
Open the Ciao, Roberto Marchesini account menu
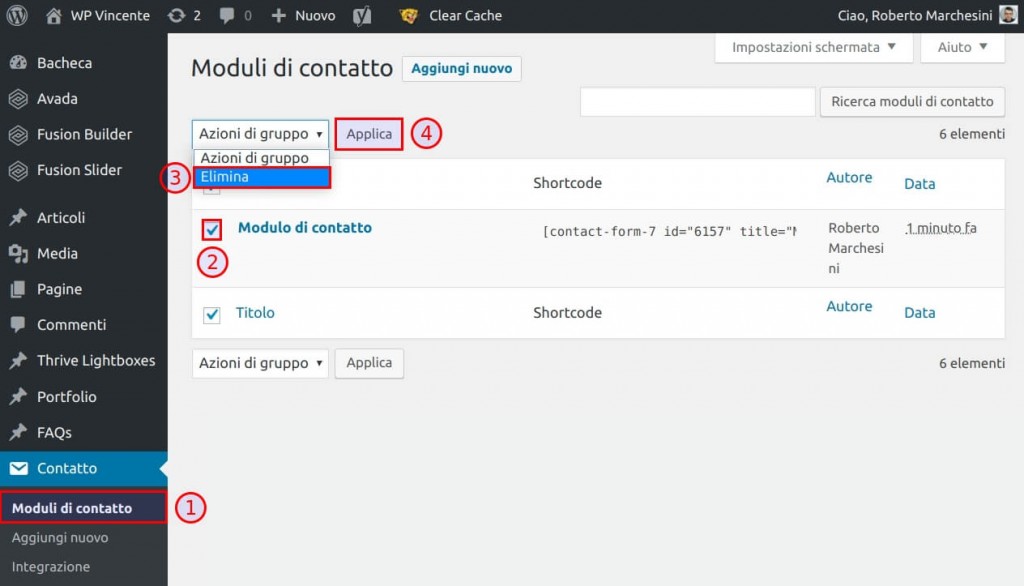pyautogui.click(x=915, y=15)
